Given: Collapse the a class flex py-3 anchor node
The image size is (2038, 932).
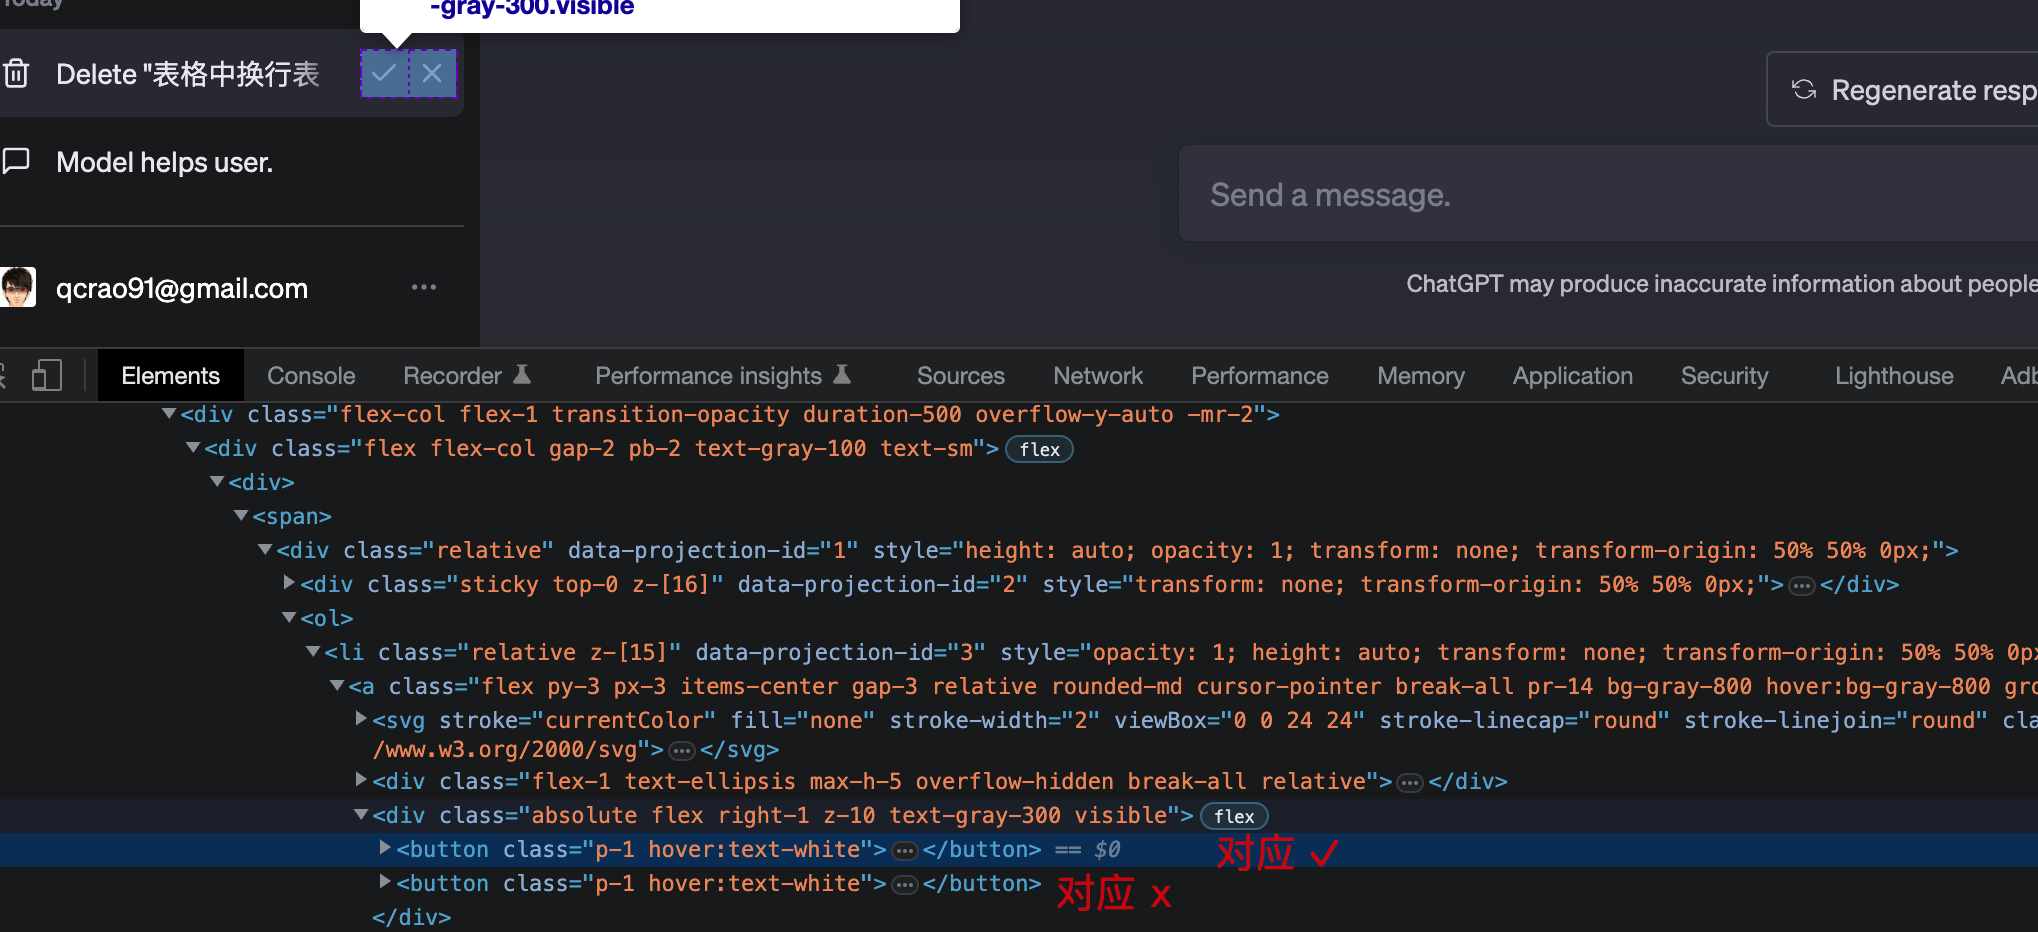Looking at the screenshot, I should (x=337, y=686).
